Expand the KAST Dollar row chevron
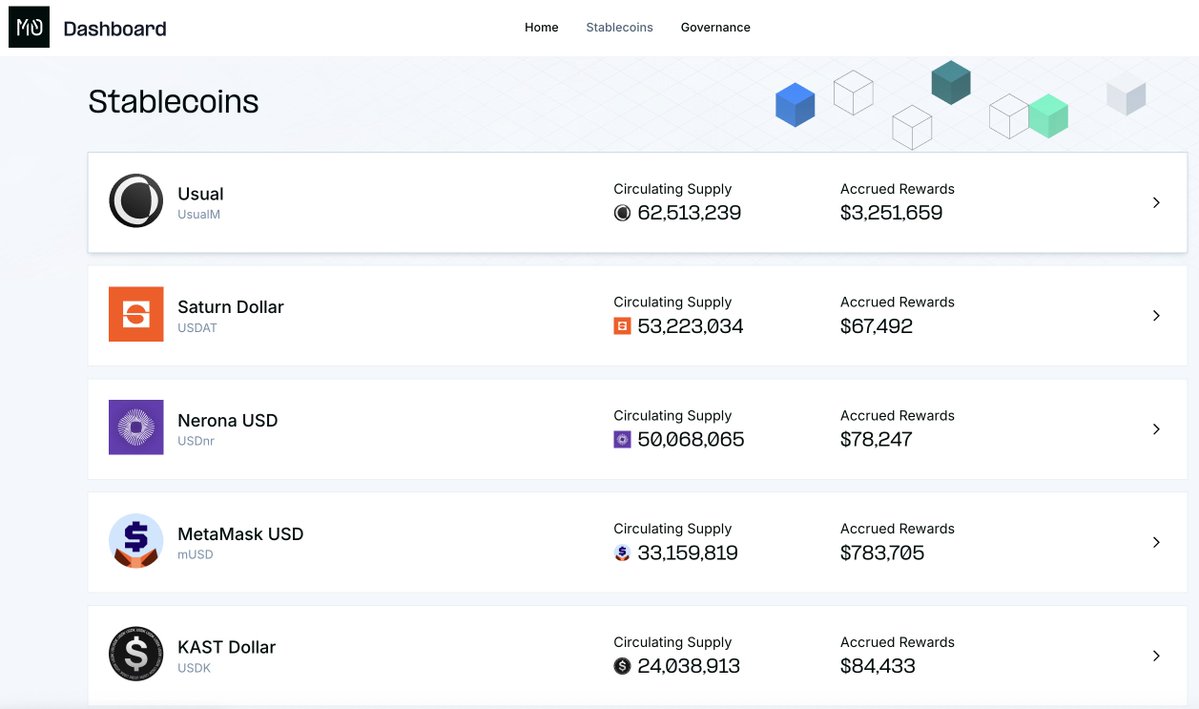This screenshot has height=709, width=1199. point(1156,655)
